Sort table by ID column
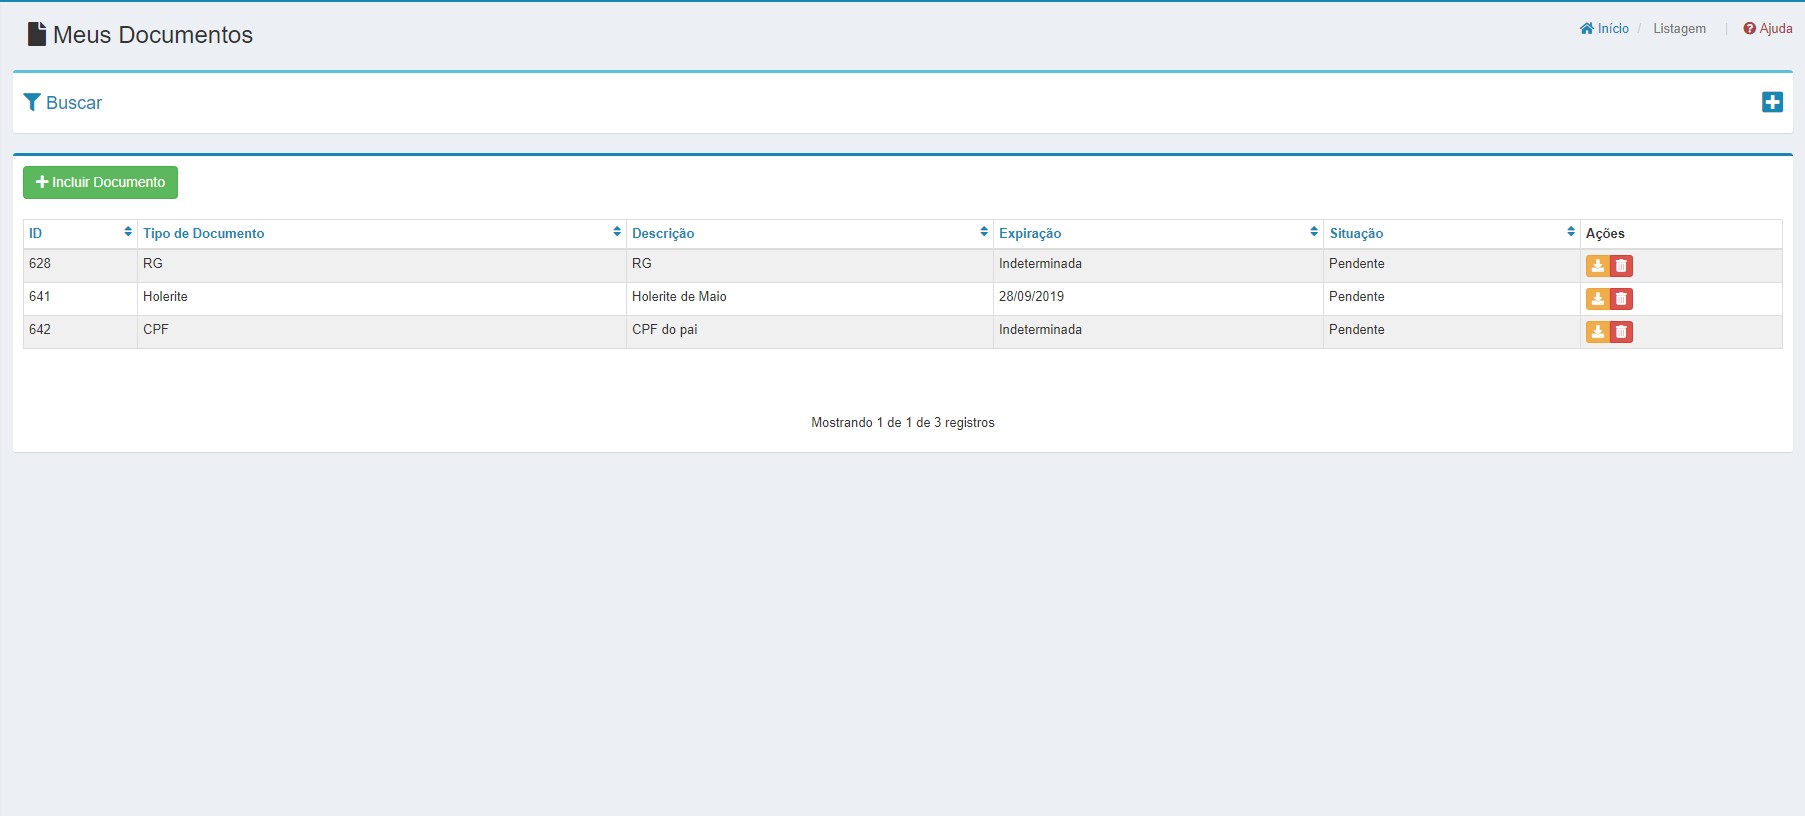1805x816 pixels. (80, 233)
